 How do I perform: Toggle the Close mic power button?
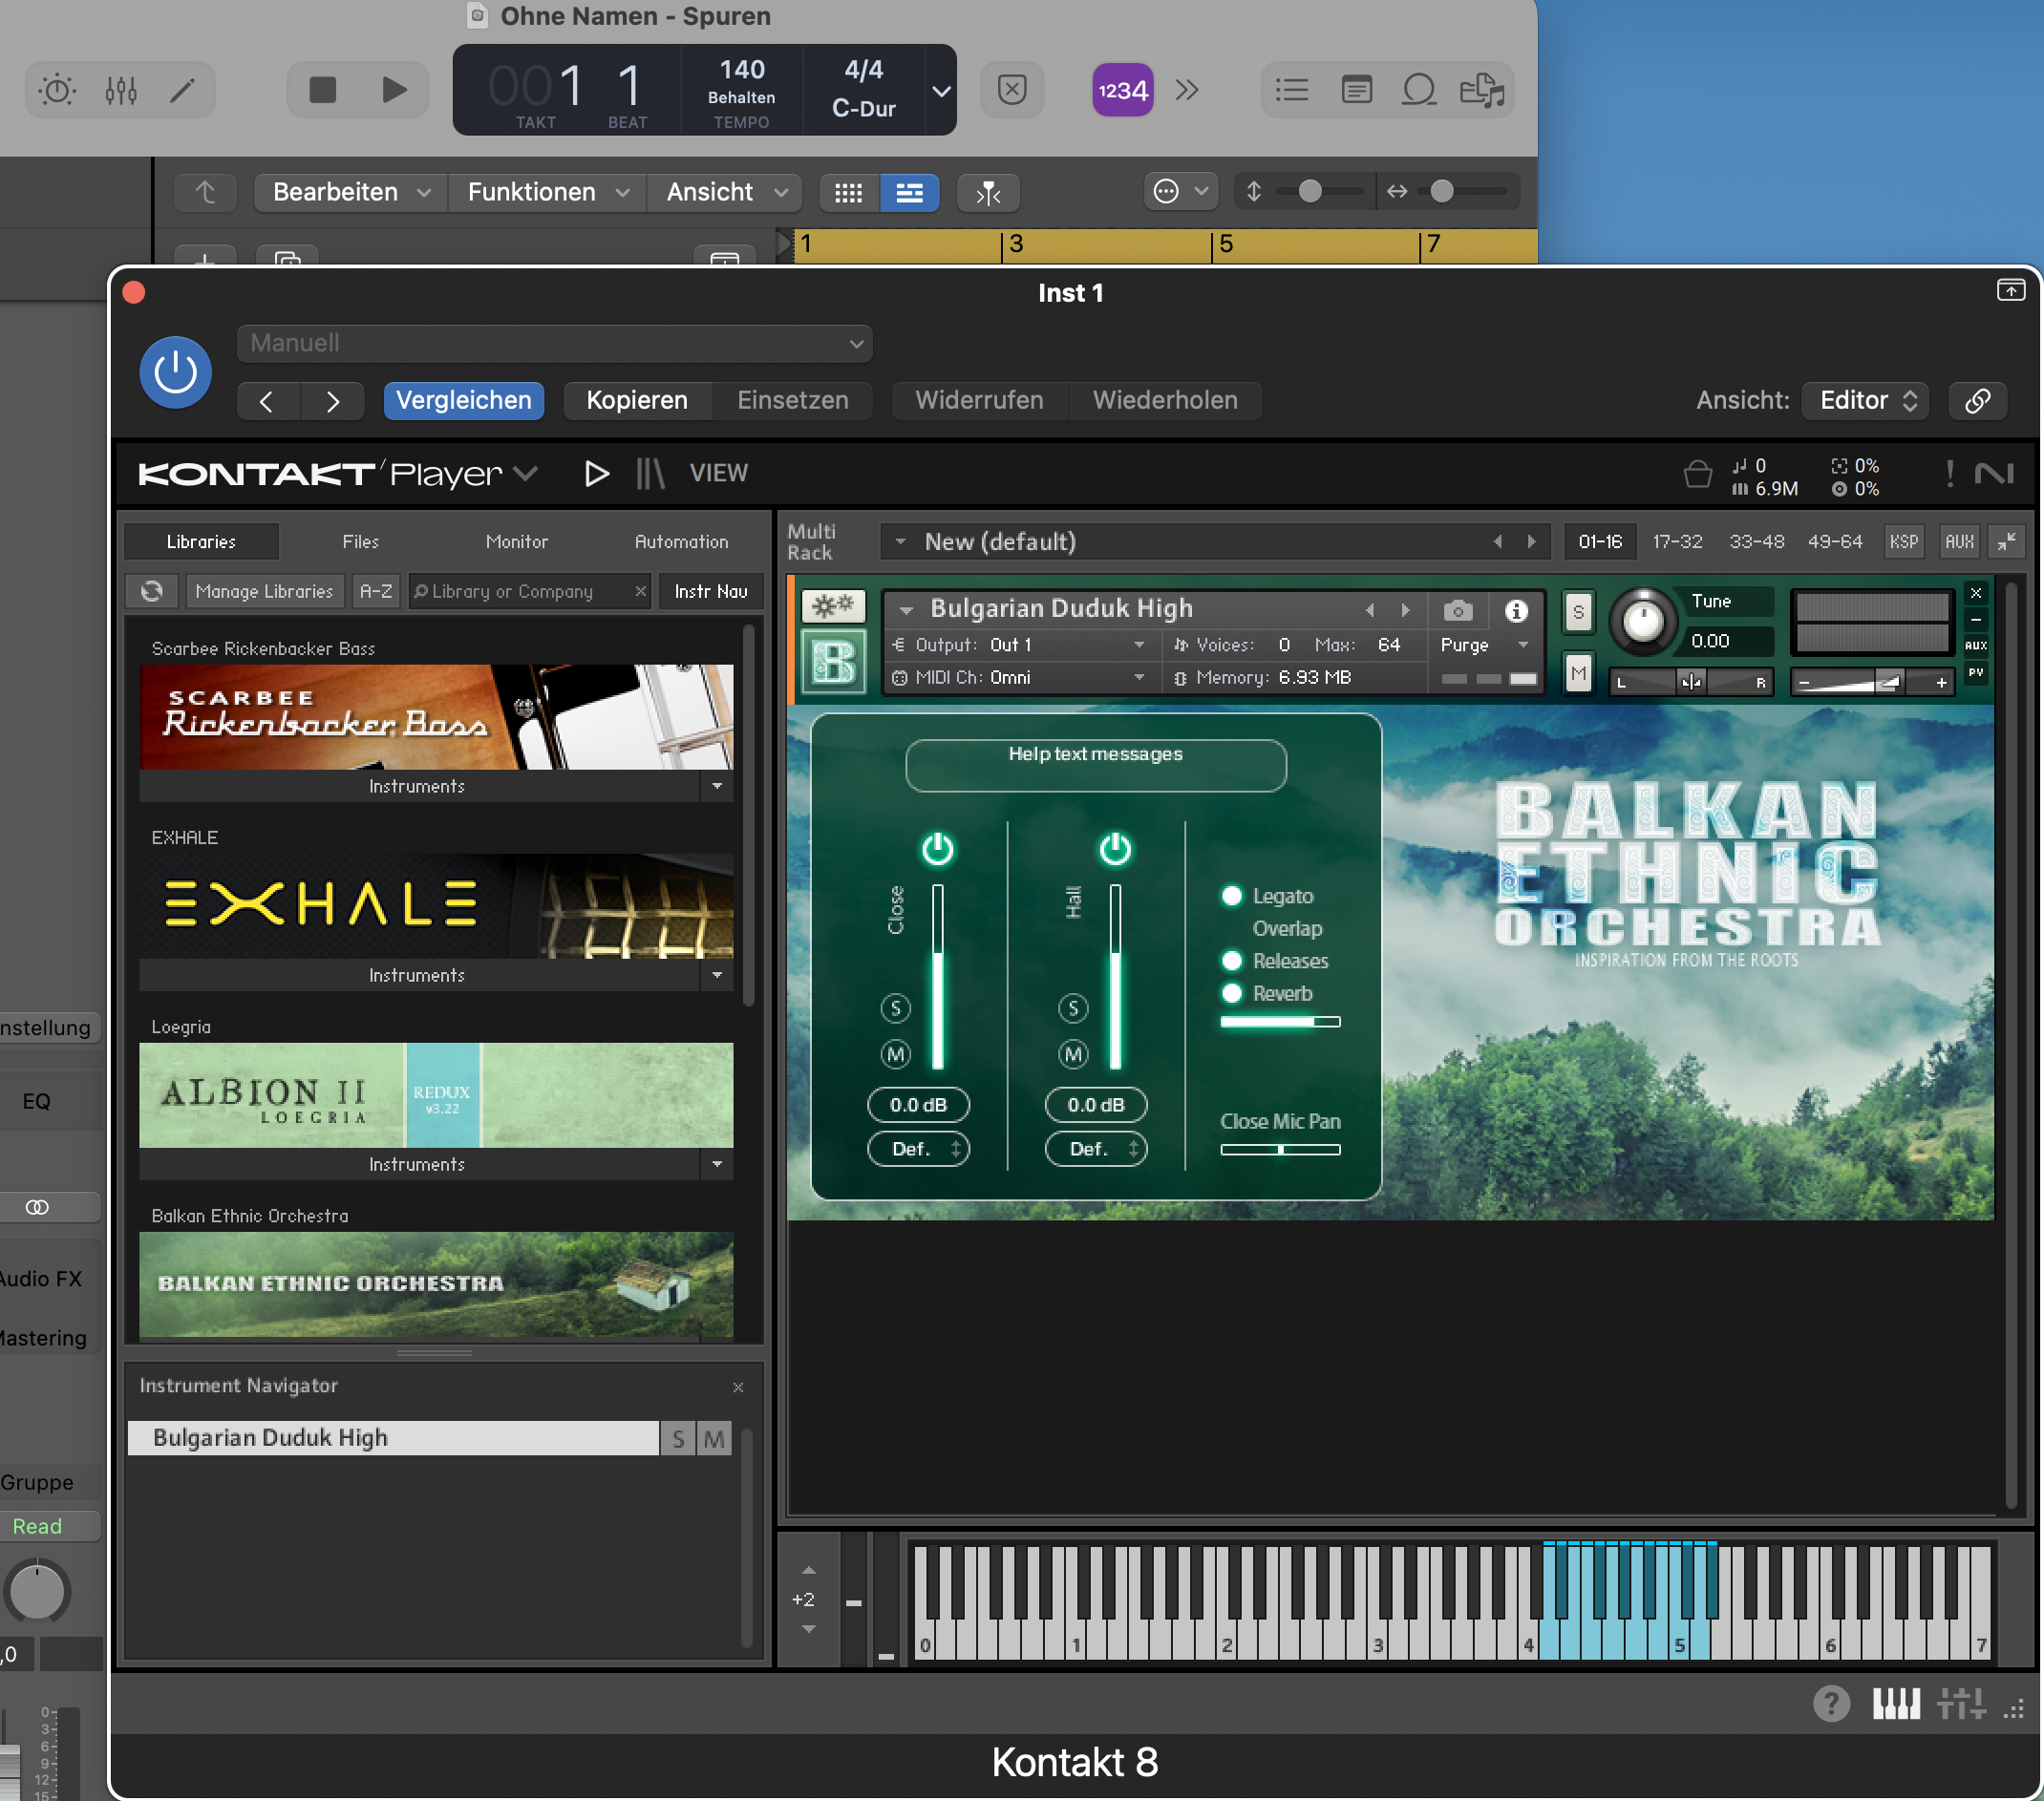tap(937, 849)
